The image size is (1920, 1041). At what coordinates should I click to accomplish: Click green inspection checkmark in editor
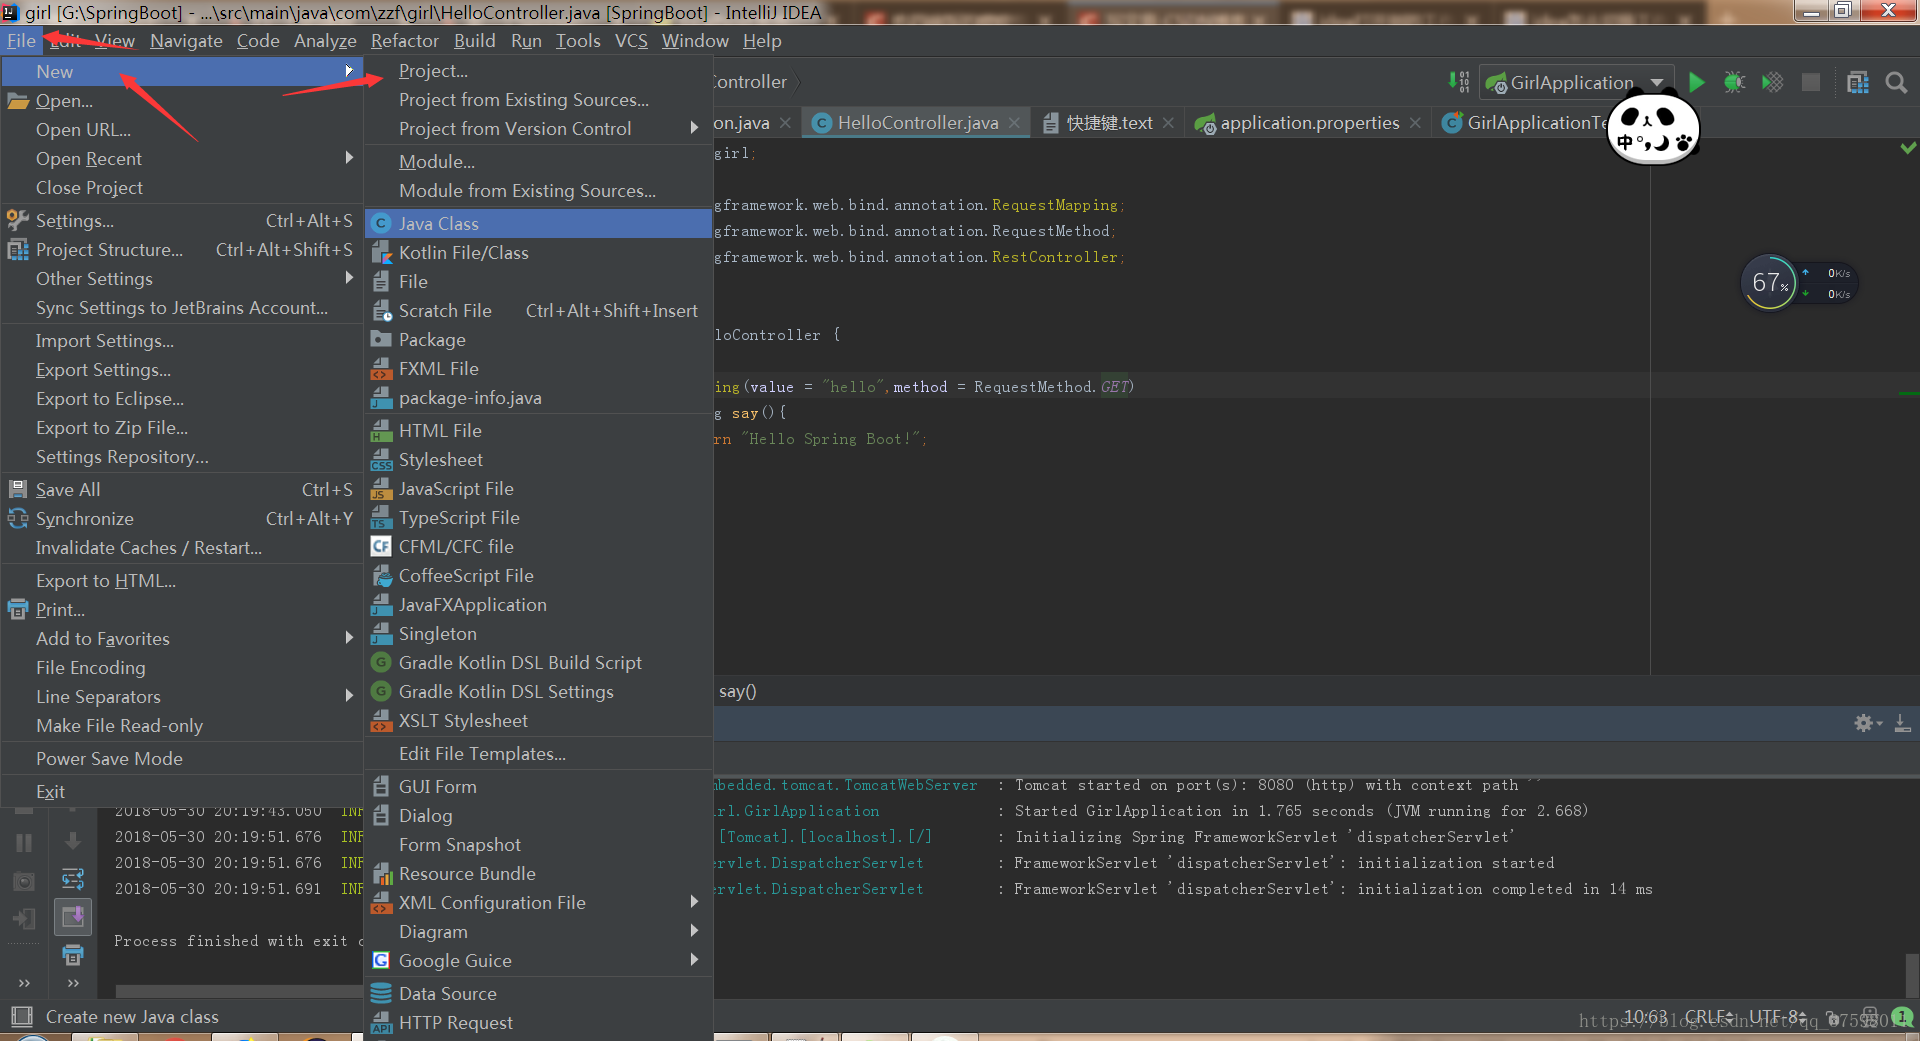coord(1908,148)
